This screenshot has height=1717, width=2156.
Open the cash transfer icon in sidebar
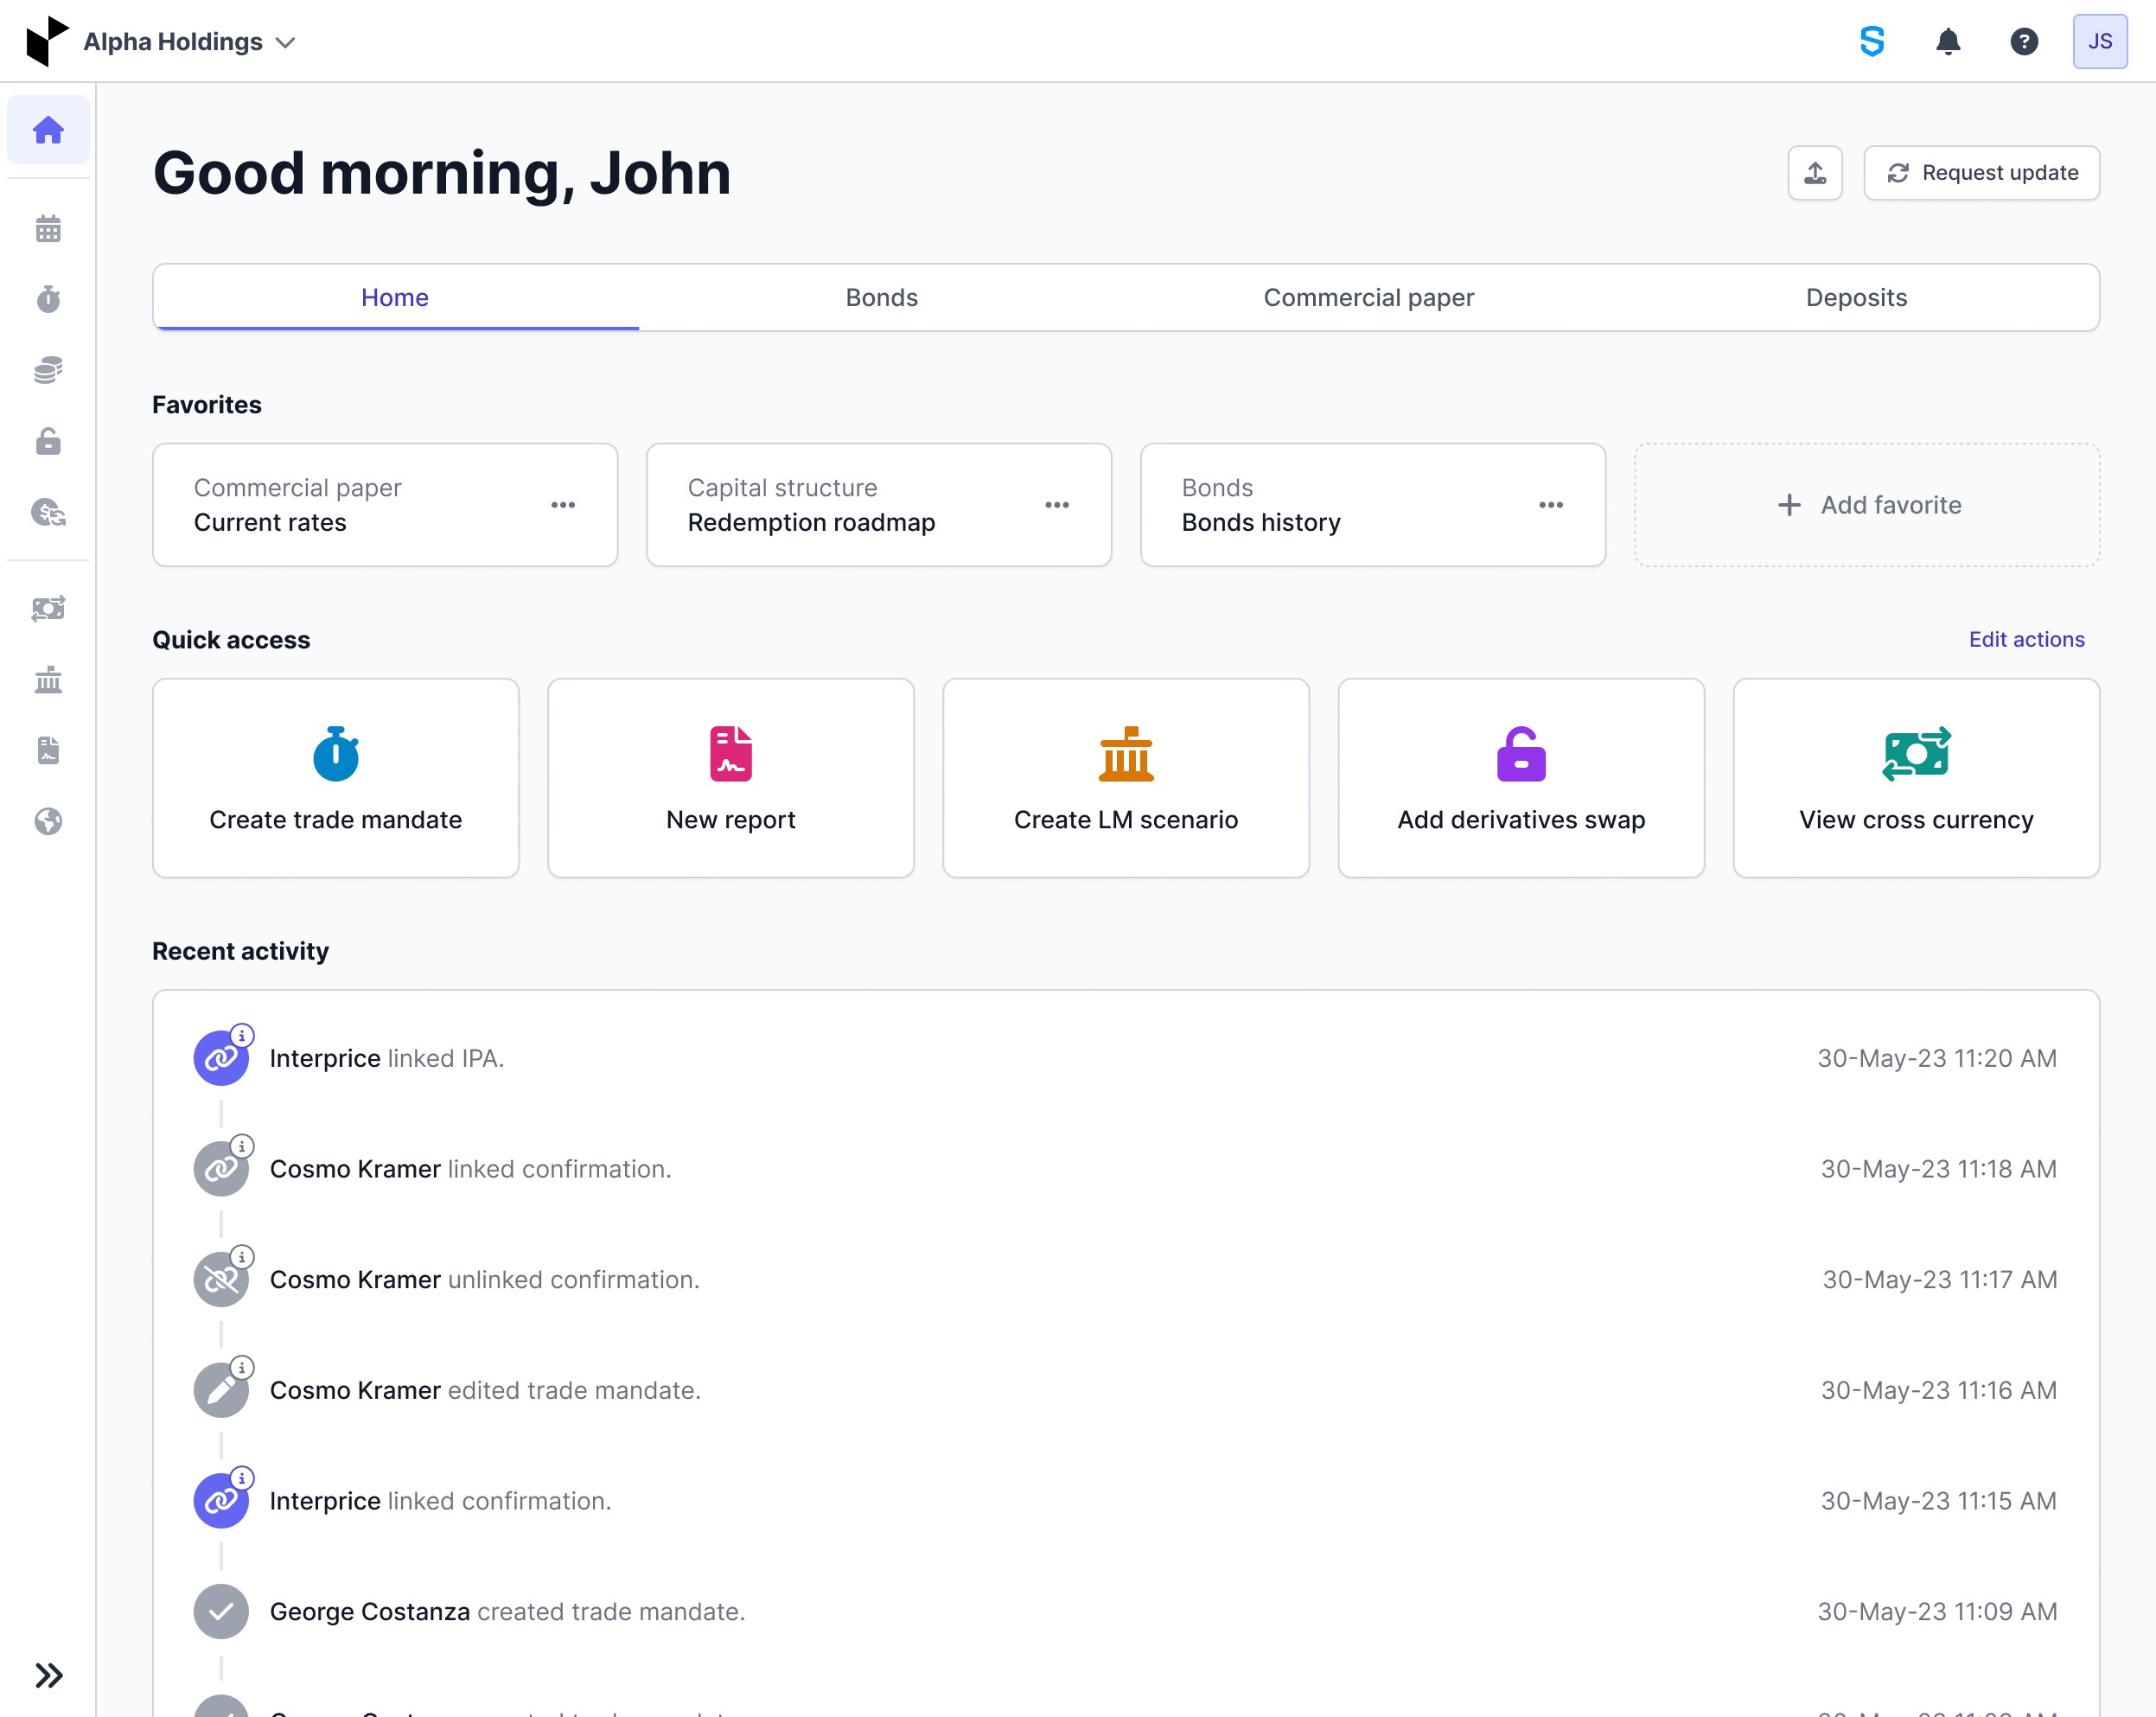[48, 608]
